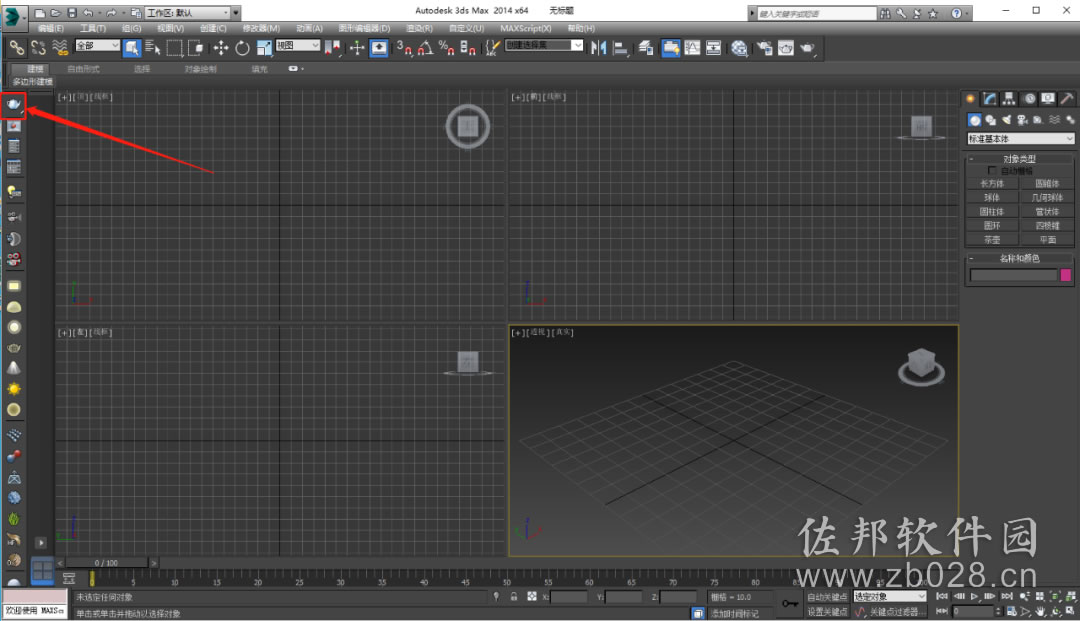Click Pan View hand navigation icon
The height and width of the screenshot is (621, 1080).
coord(1040,611)
